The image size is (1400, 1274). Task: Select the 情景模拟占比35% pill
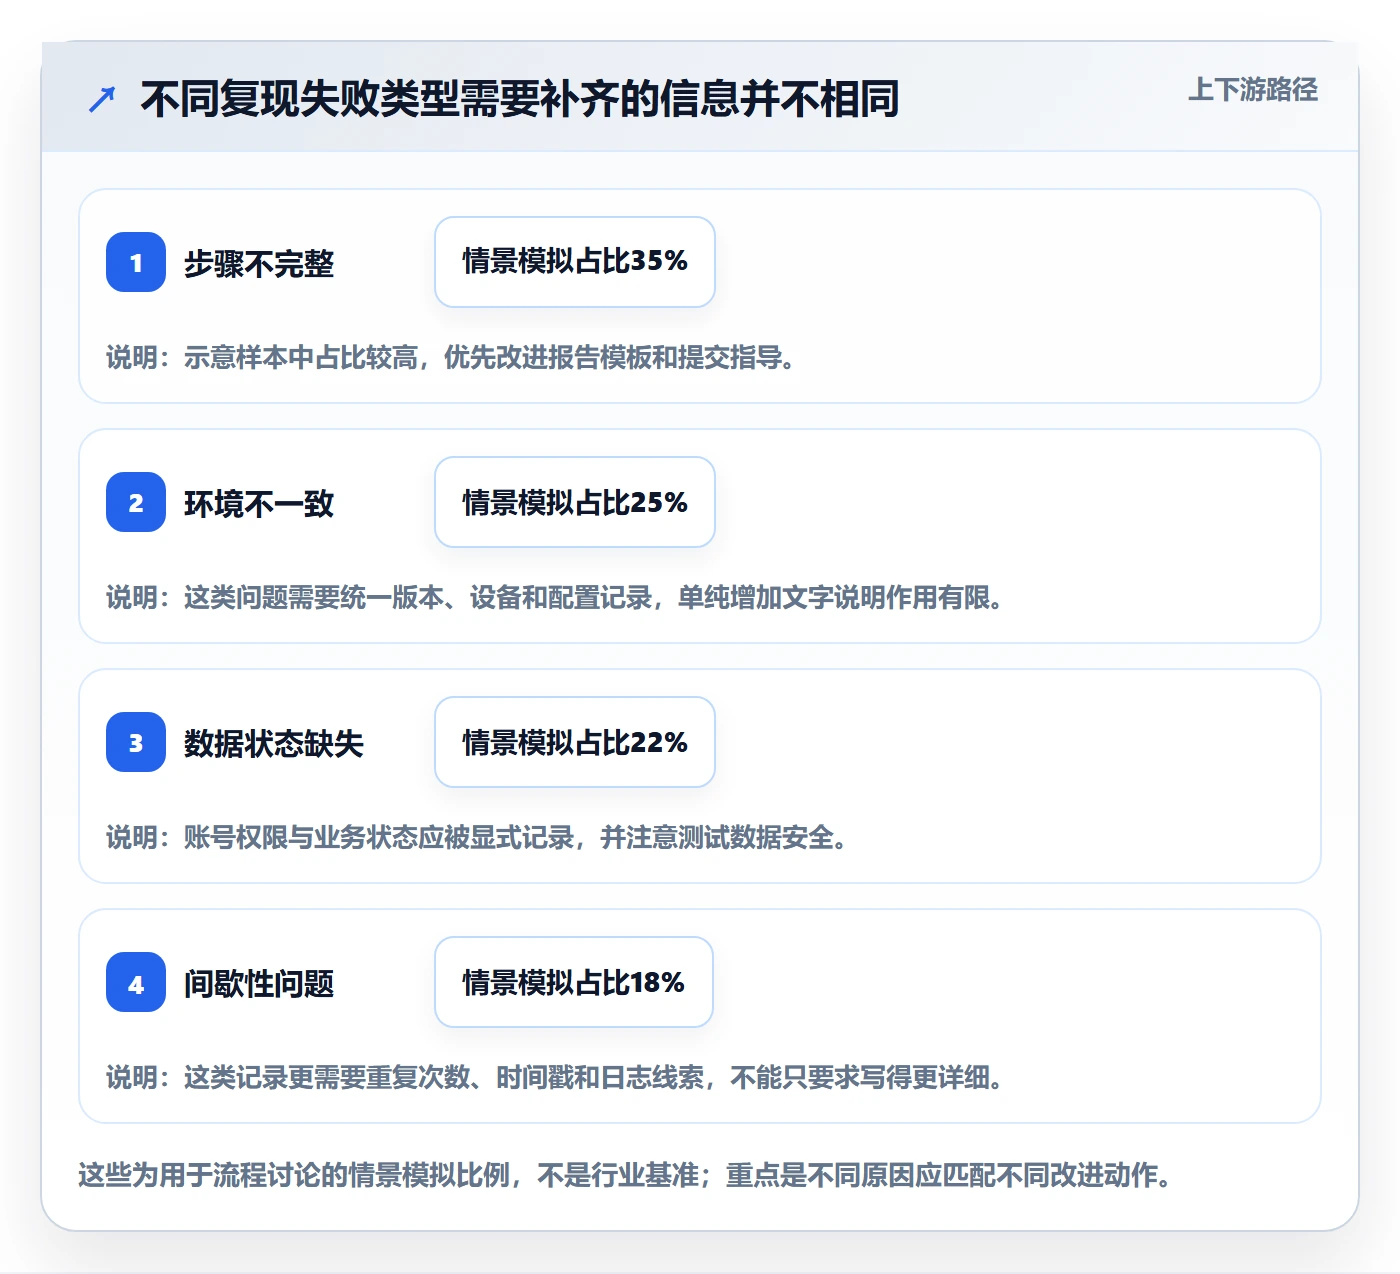[575, 262]
